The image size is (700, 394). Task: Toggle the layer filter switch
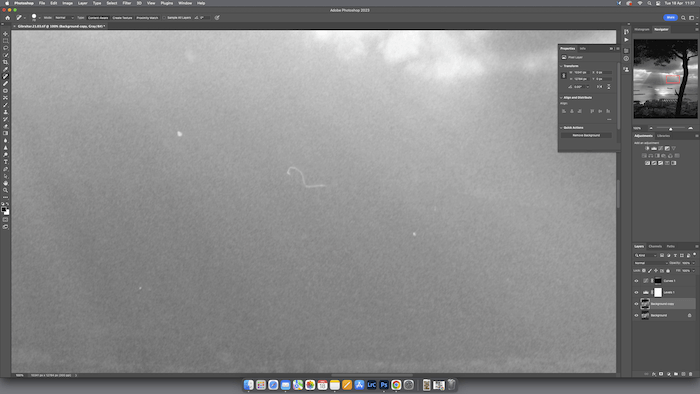[695, 255]
